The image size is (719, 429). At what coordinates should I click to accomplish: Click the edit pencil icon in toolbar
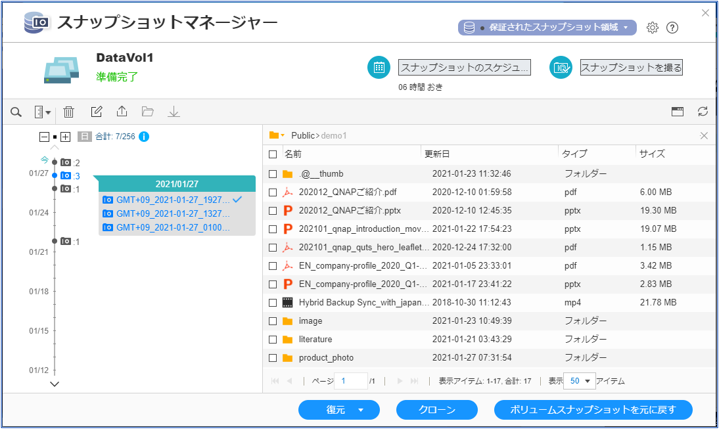point(97,113)
